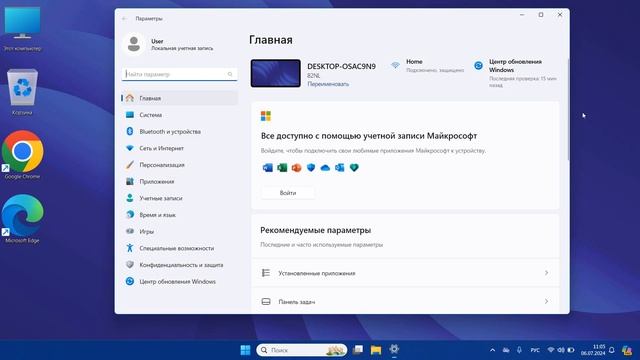Go to the Игры section
Image resolution: width=640 pixels, height=360 pixels.
point(180,231)
